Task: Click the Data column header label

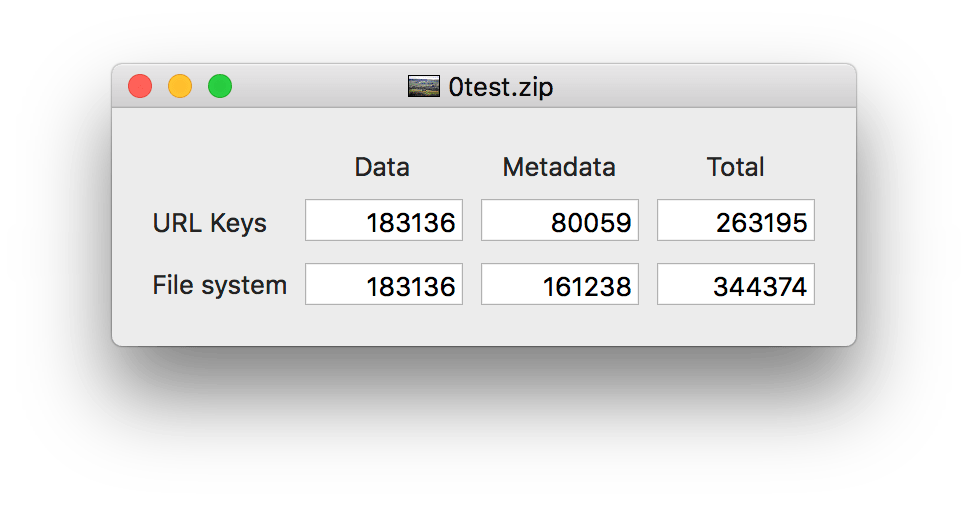Action: coord(382,167)
